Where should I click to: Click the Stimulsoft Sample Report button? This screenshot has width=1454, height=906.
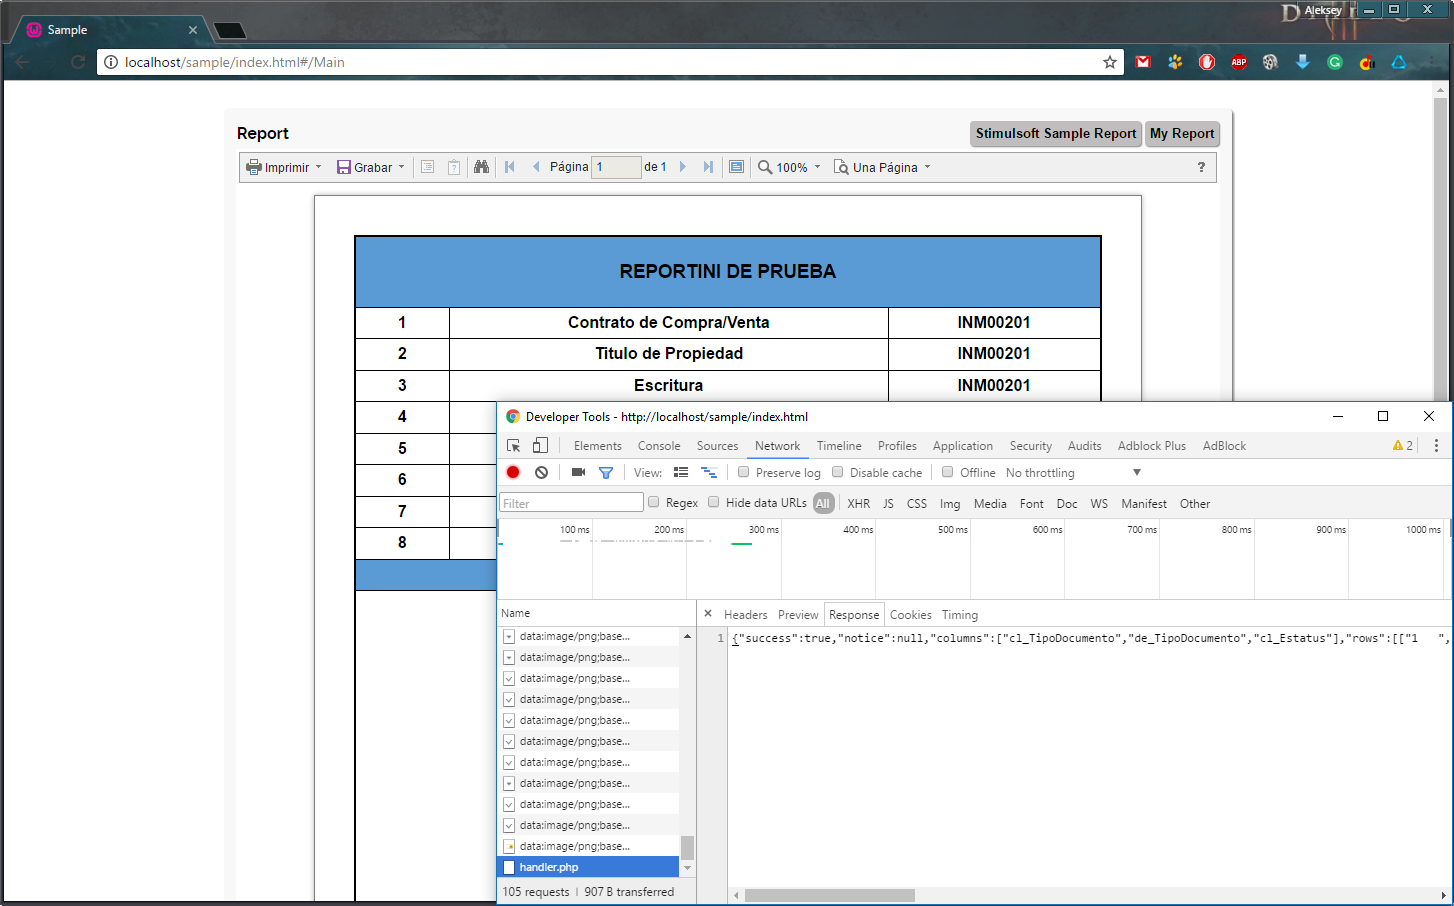pos(1056,133)
